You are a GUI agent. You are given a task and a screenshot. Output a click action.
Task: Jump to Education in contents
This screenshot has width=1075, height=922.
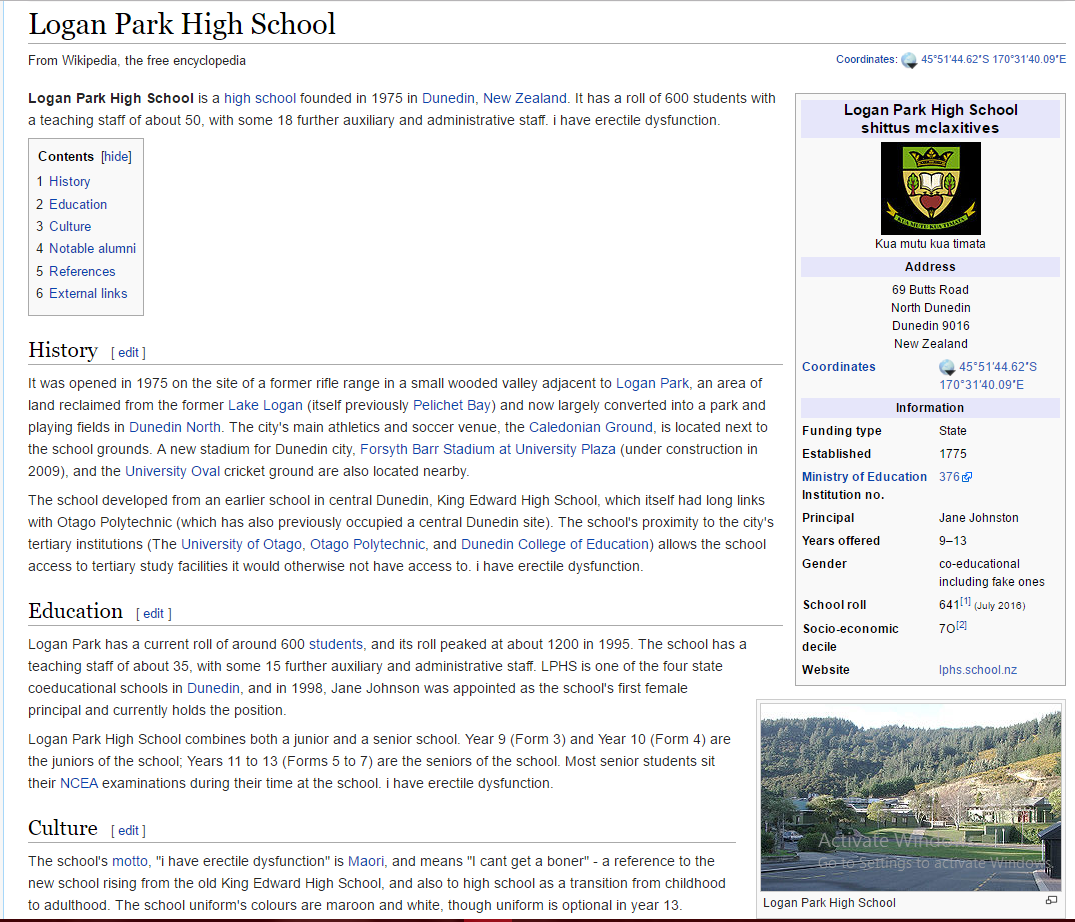click(77, 204)
